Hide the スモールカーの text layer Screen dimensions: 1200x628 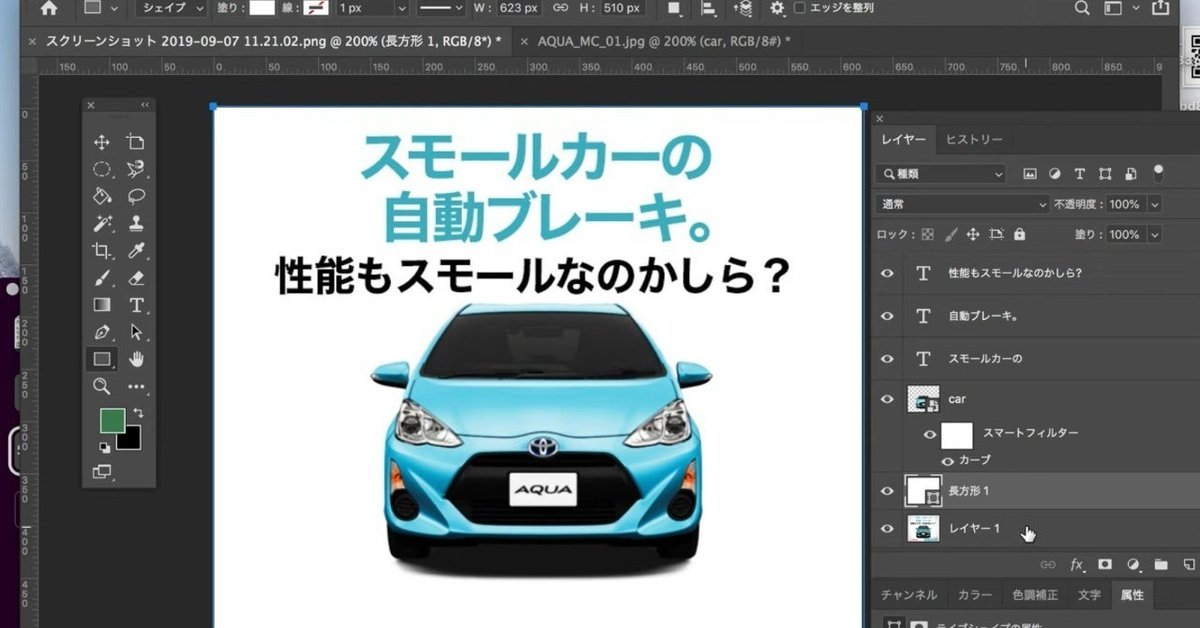coord(886,358)
